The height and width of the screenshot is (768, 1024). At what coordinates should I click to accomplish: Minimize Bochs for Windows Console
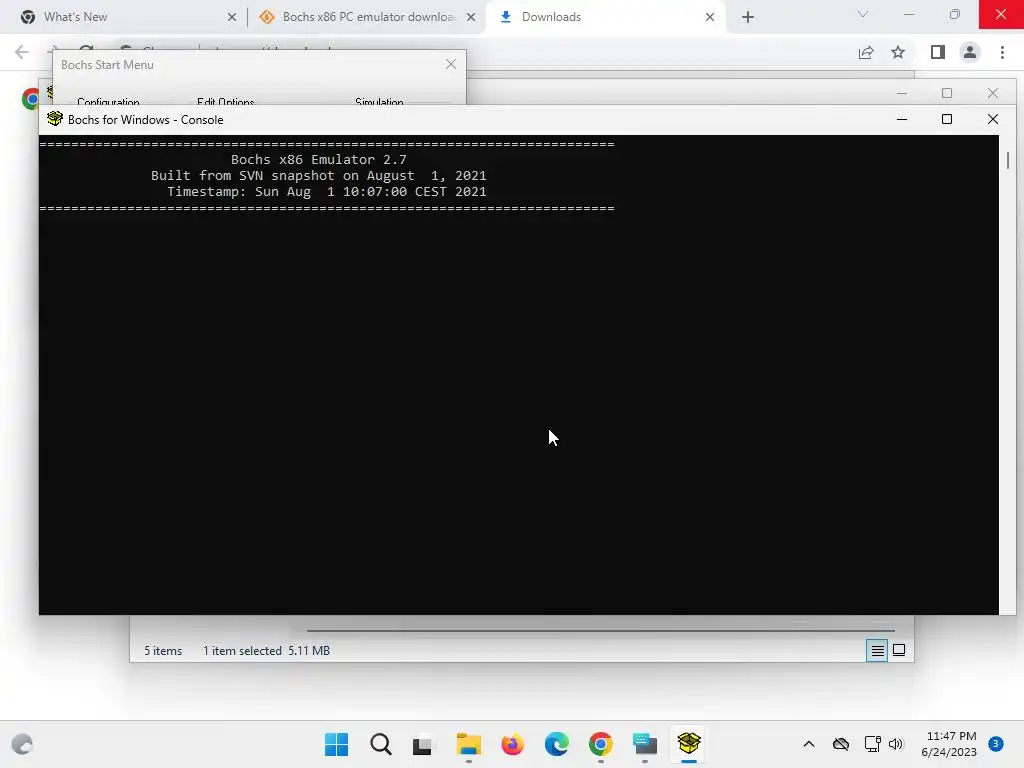coord(902,119)
